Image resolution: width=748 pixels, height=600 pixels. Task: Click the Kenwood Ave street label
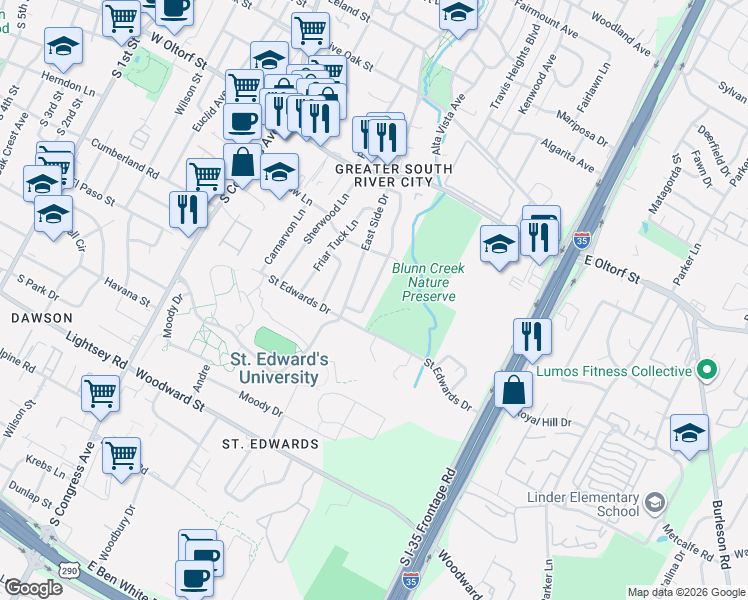coord(538,84)
